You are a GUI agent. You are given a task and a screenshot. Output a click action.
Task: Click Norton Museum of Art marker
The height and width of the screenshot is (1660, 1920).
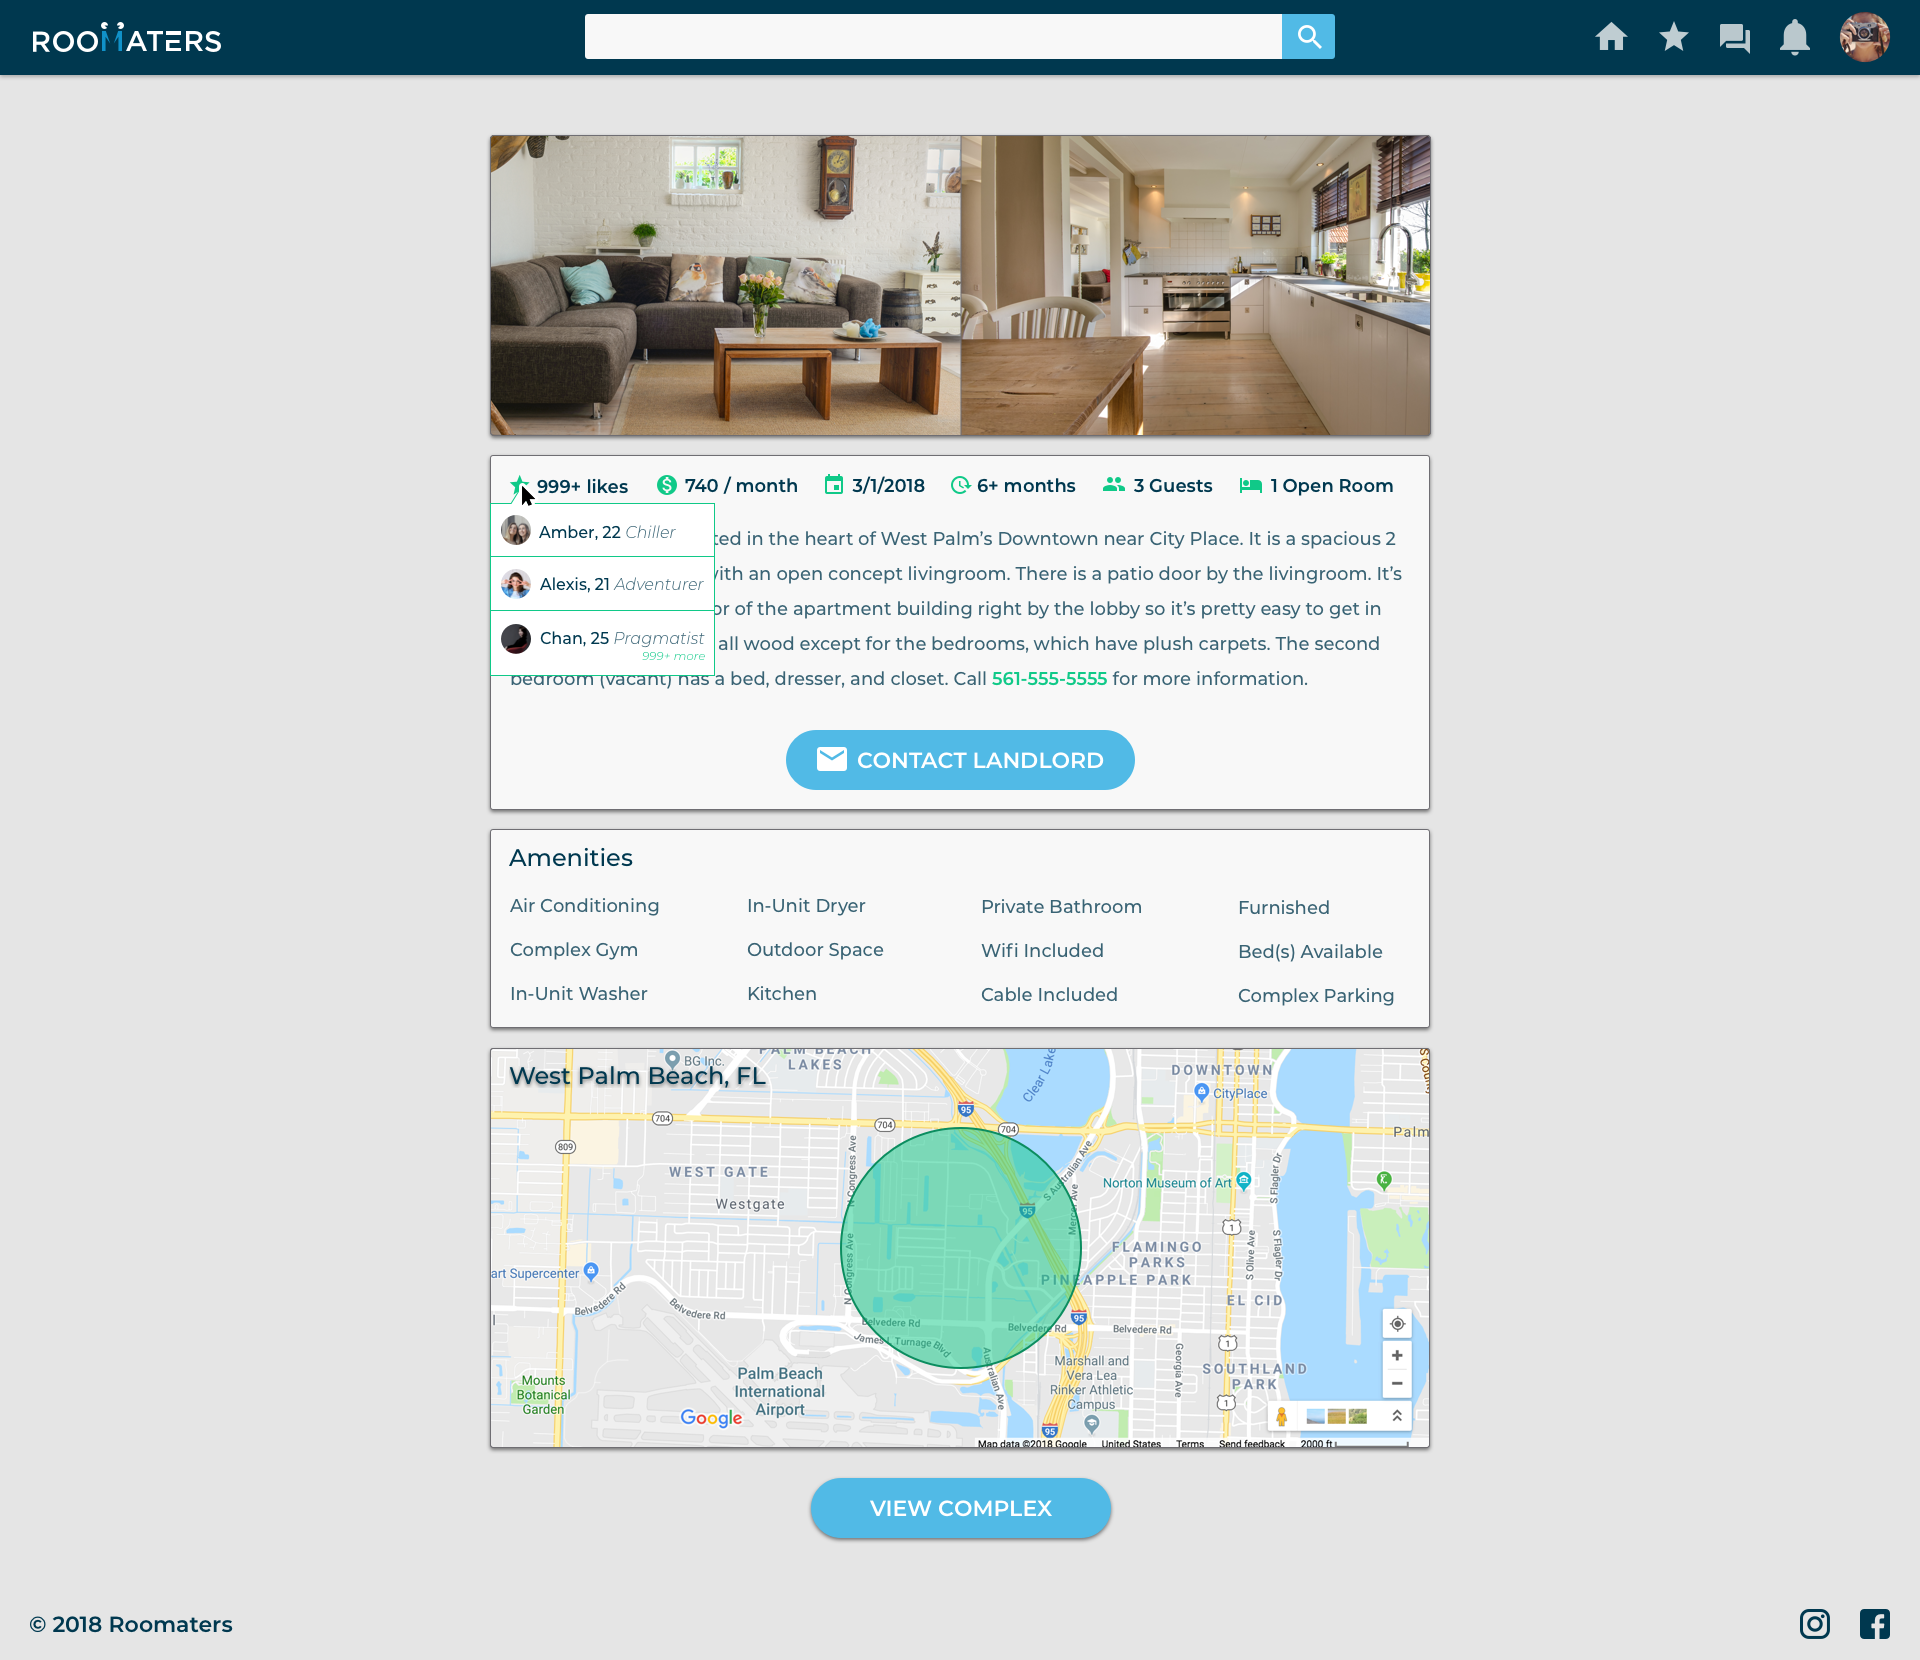coord(1243,1181)
